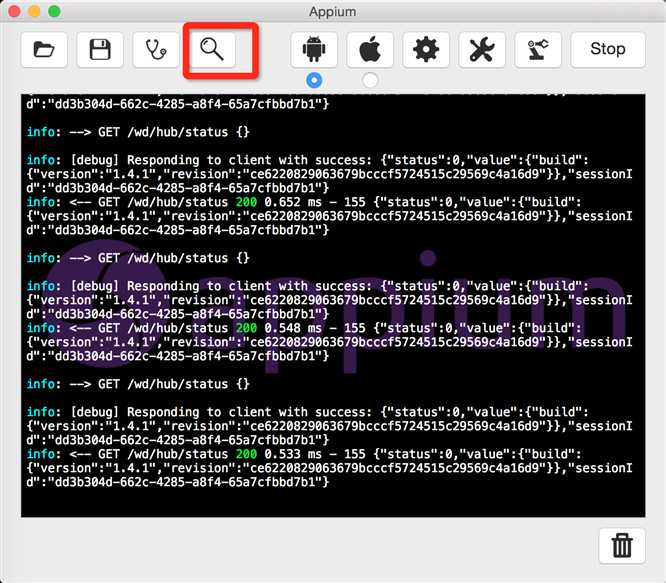Image resolution: width=666 pixels, height=583 pixels.
Task: Click log line with 0.548 ms response
Action: coord(303,328)
